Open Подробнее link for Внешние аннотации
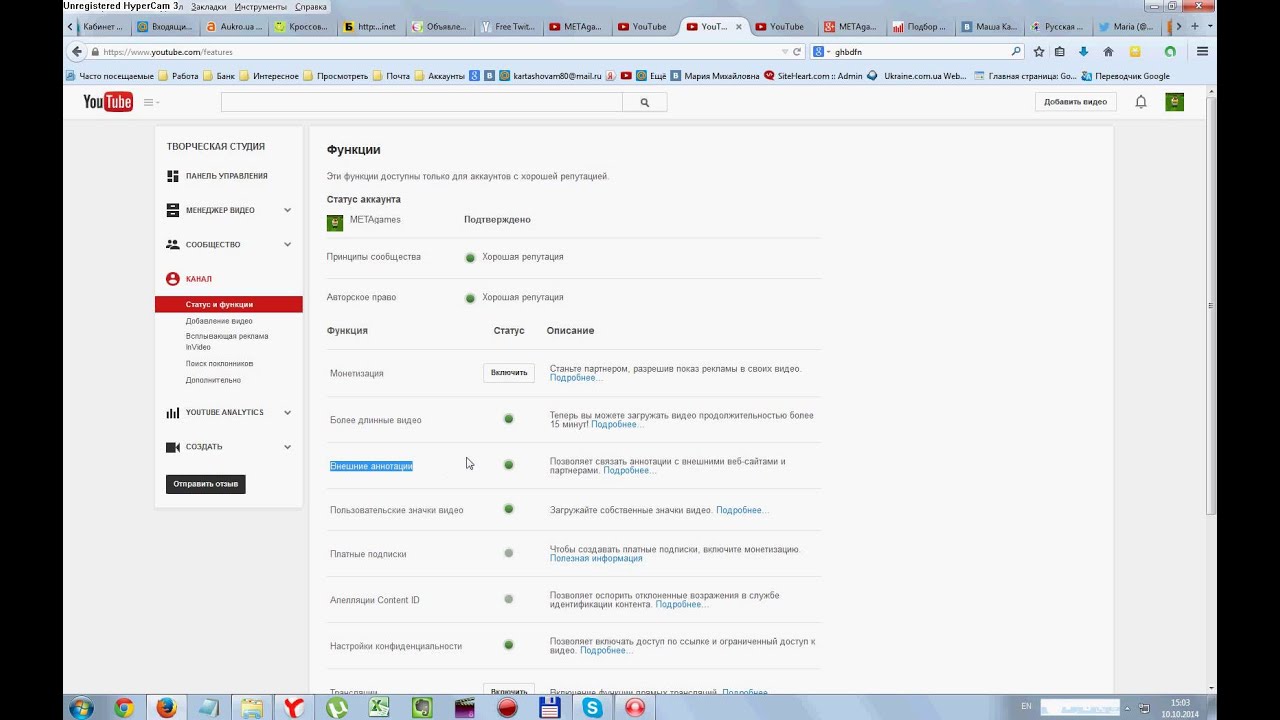This screenshot has height=720, width=1280. coord(630,471)
